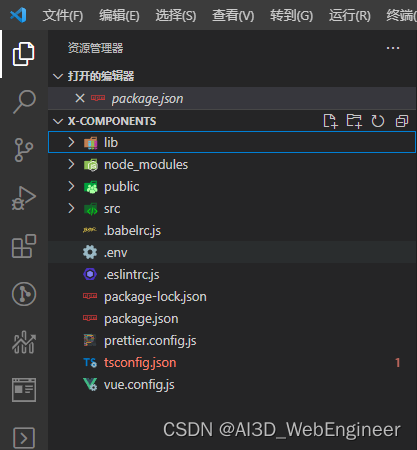Click the Babel icon of .babelrc.js
Image resolution: width=417 pixels, height=450 pixels.
pyautogui.click(x=90, y=230)
